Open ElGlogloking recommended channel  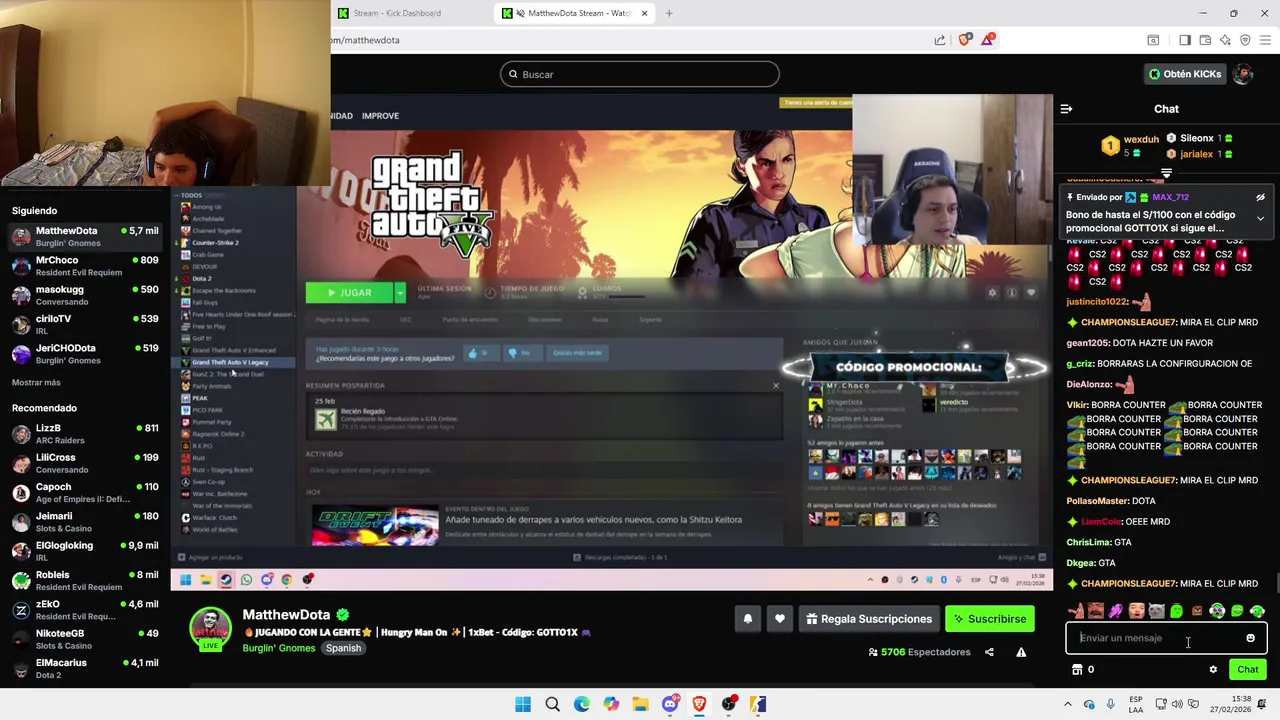(84, 551)
